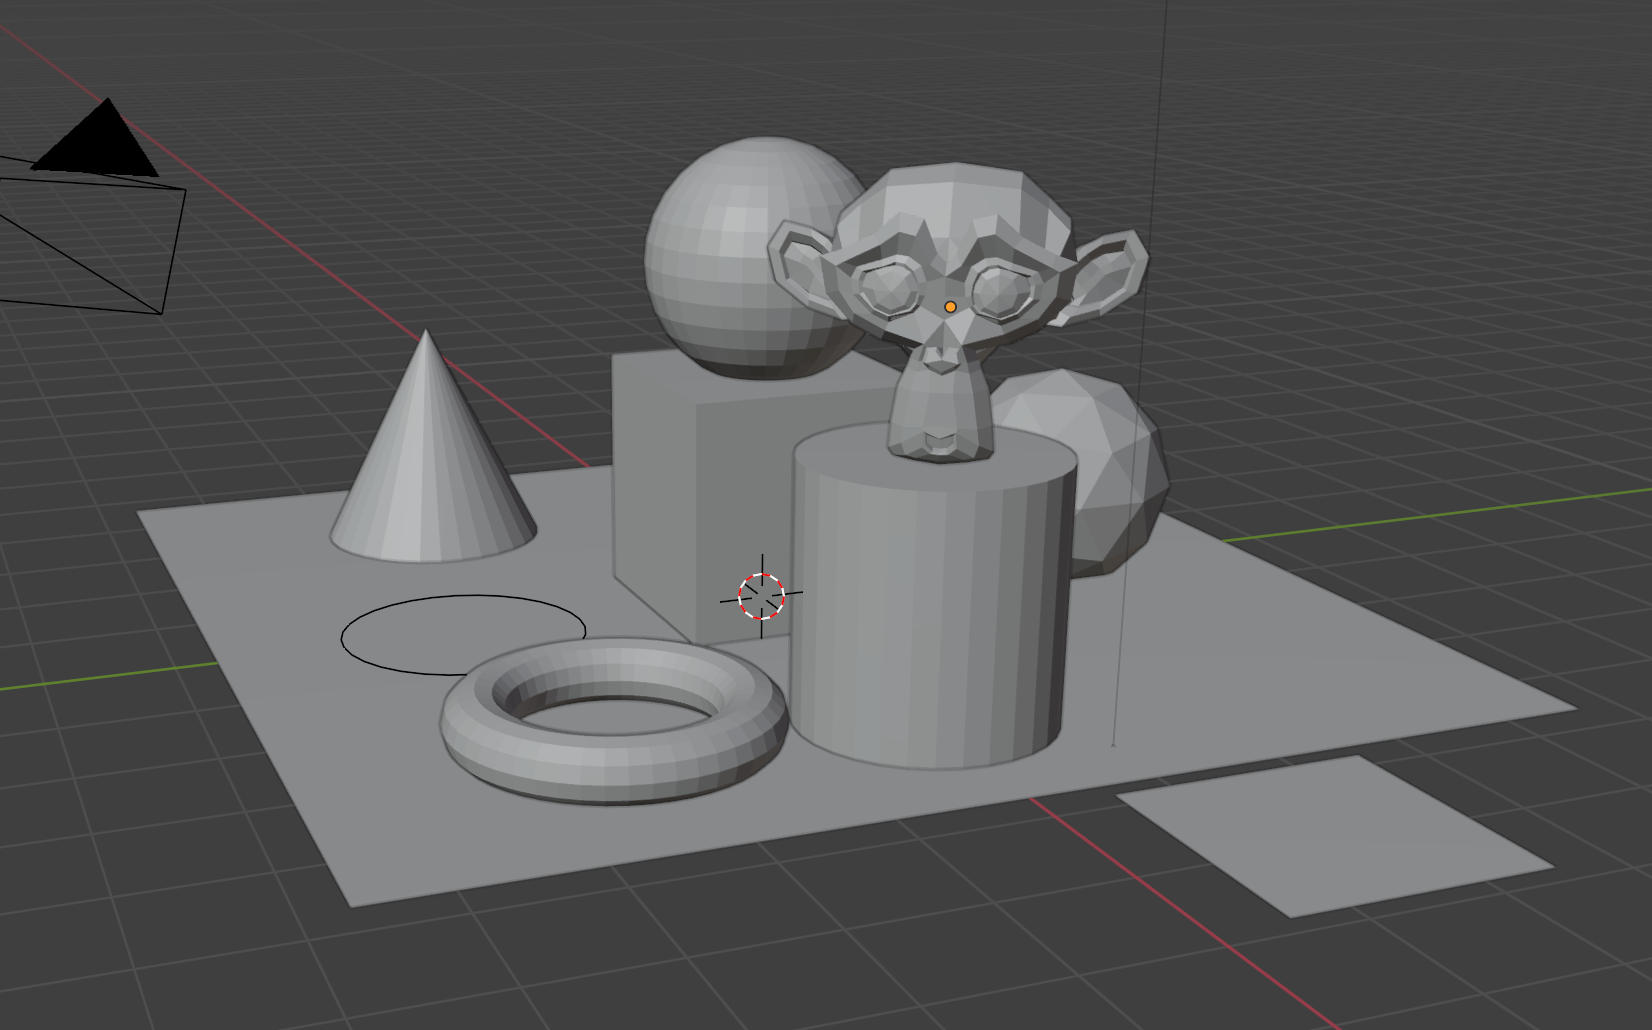1652x1030 pixels.
Task: Click the red-white 3D cursor crosshair
Action: 761,597
